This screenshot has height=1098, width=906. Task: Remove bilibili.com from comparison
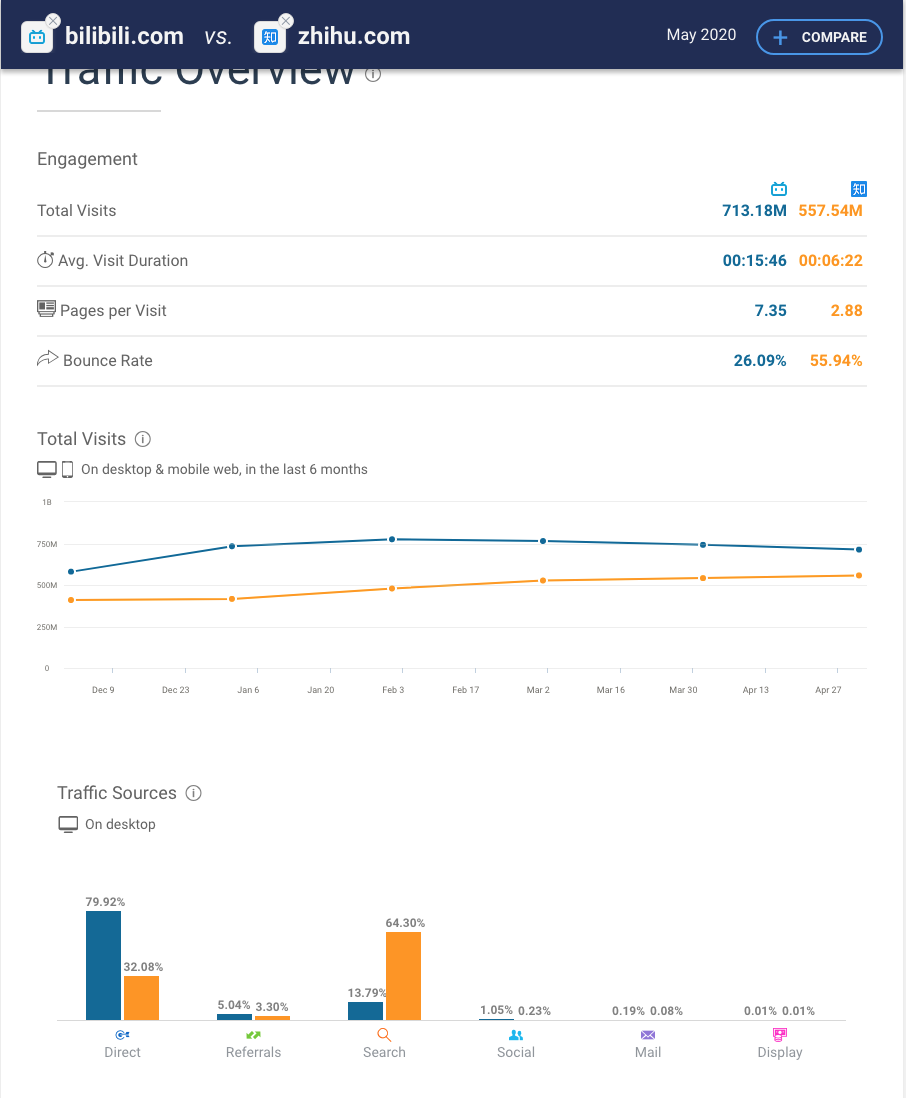pyautogui.click(x=53, y=21)
